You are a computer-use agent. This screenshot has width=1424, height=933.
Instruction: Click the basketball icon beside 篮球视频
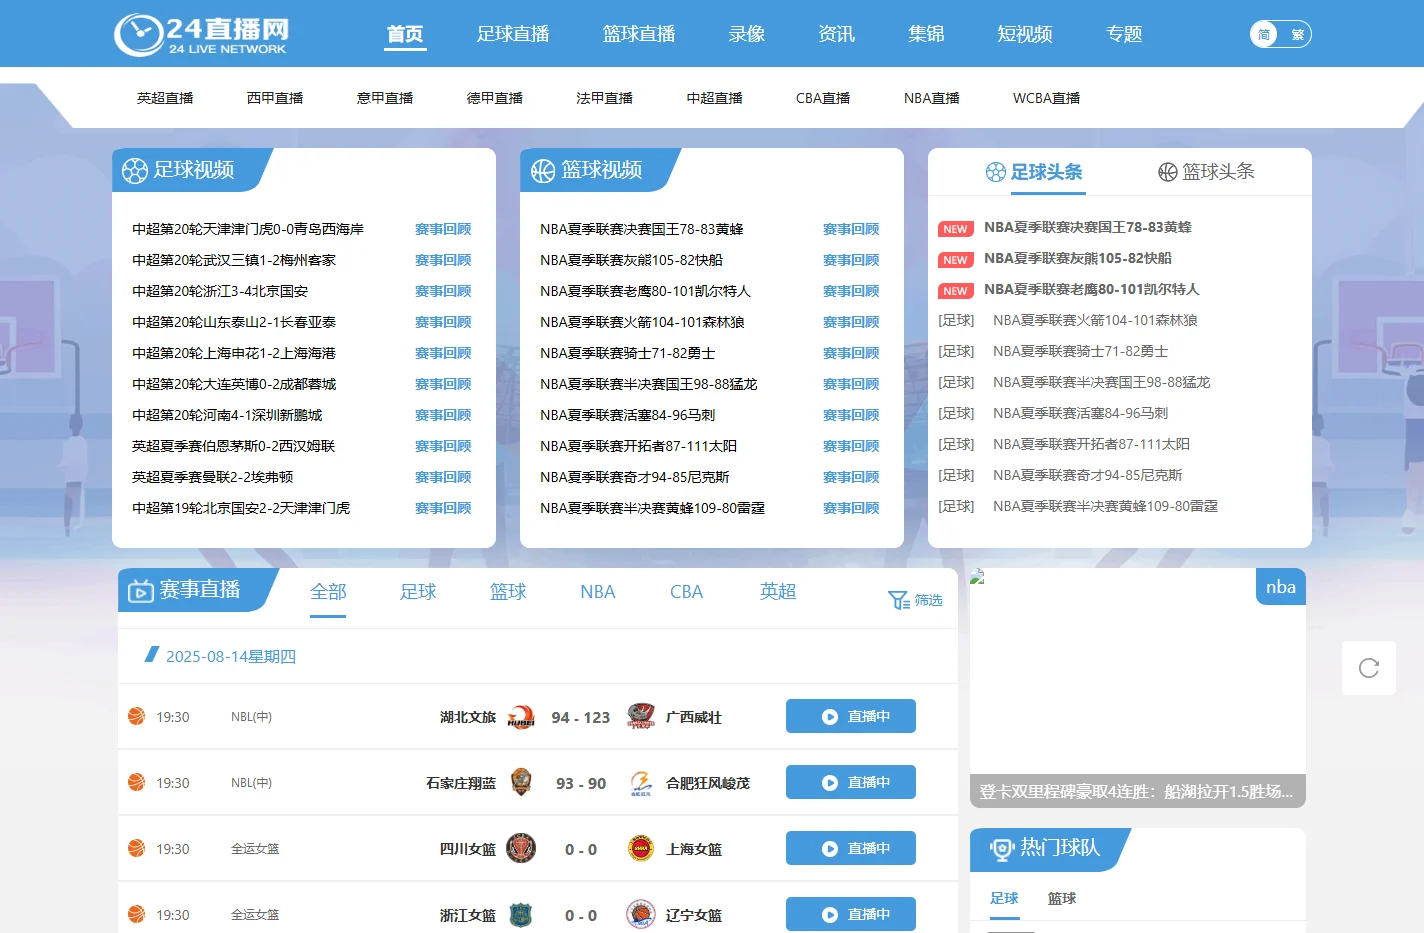pyautogui.click(x=543, y=171)
